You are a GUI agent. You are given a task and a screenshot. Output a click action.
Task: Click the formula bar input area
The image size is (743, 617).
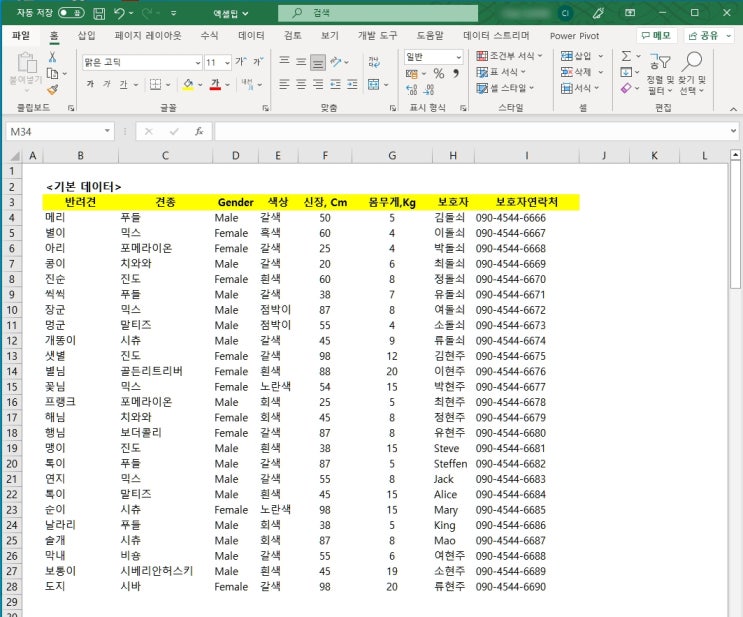(471, 131)
